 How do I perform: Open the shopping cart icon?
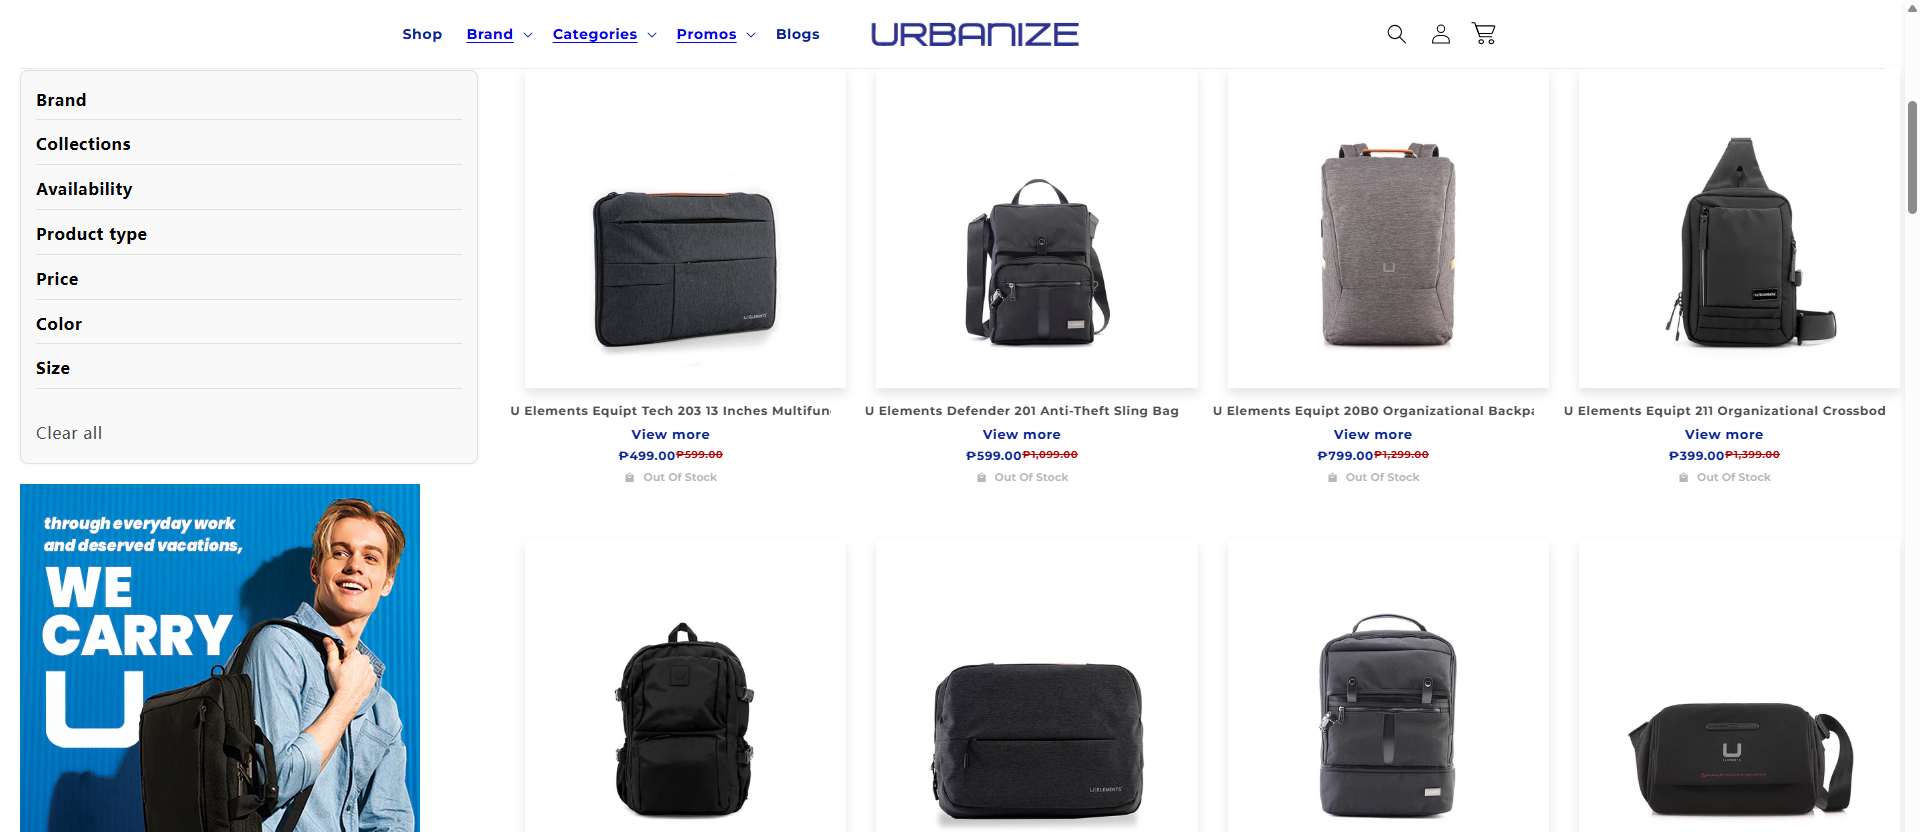pyautogui.click(x=1484, y=34)
